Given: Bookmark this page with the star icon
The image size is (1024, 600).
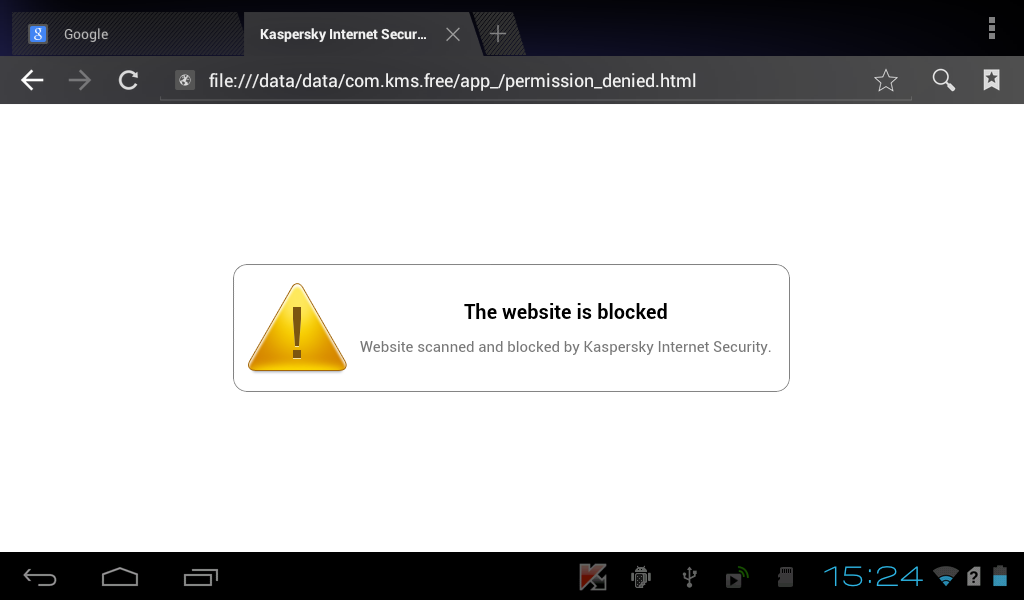Looking at the screenshot, I should [x=886, y=80].
